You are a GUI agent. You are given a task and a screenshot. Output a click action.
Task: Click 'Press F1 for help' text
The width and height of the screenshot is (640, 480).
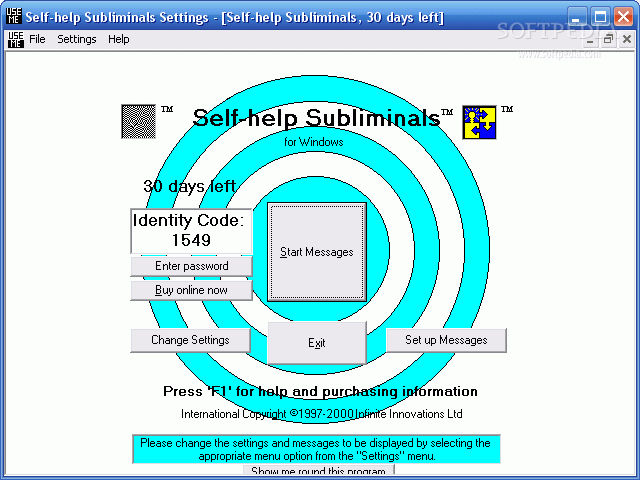pos(320,391)
